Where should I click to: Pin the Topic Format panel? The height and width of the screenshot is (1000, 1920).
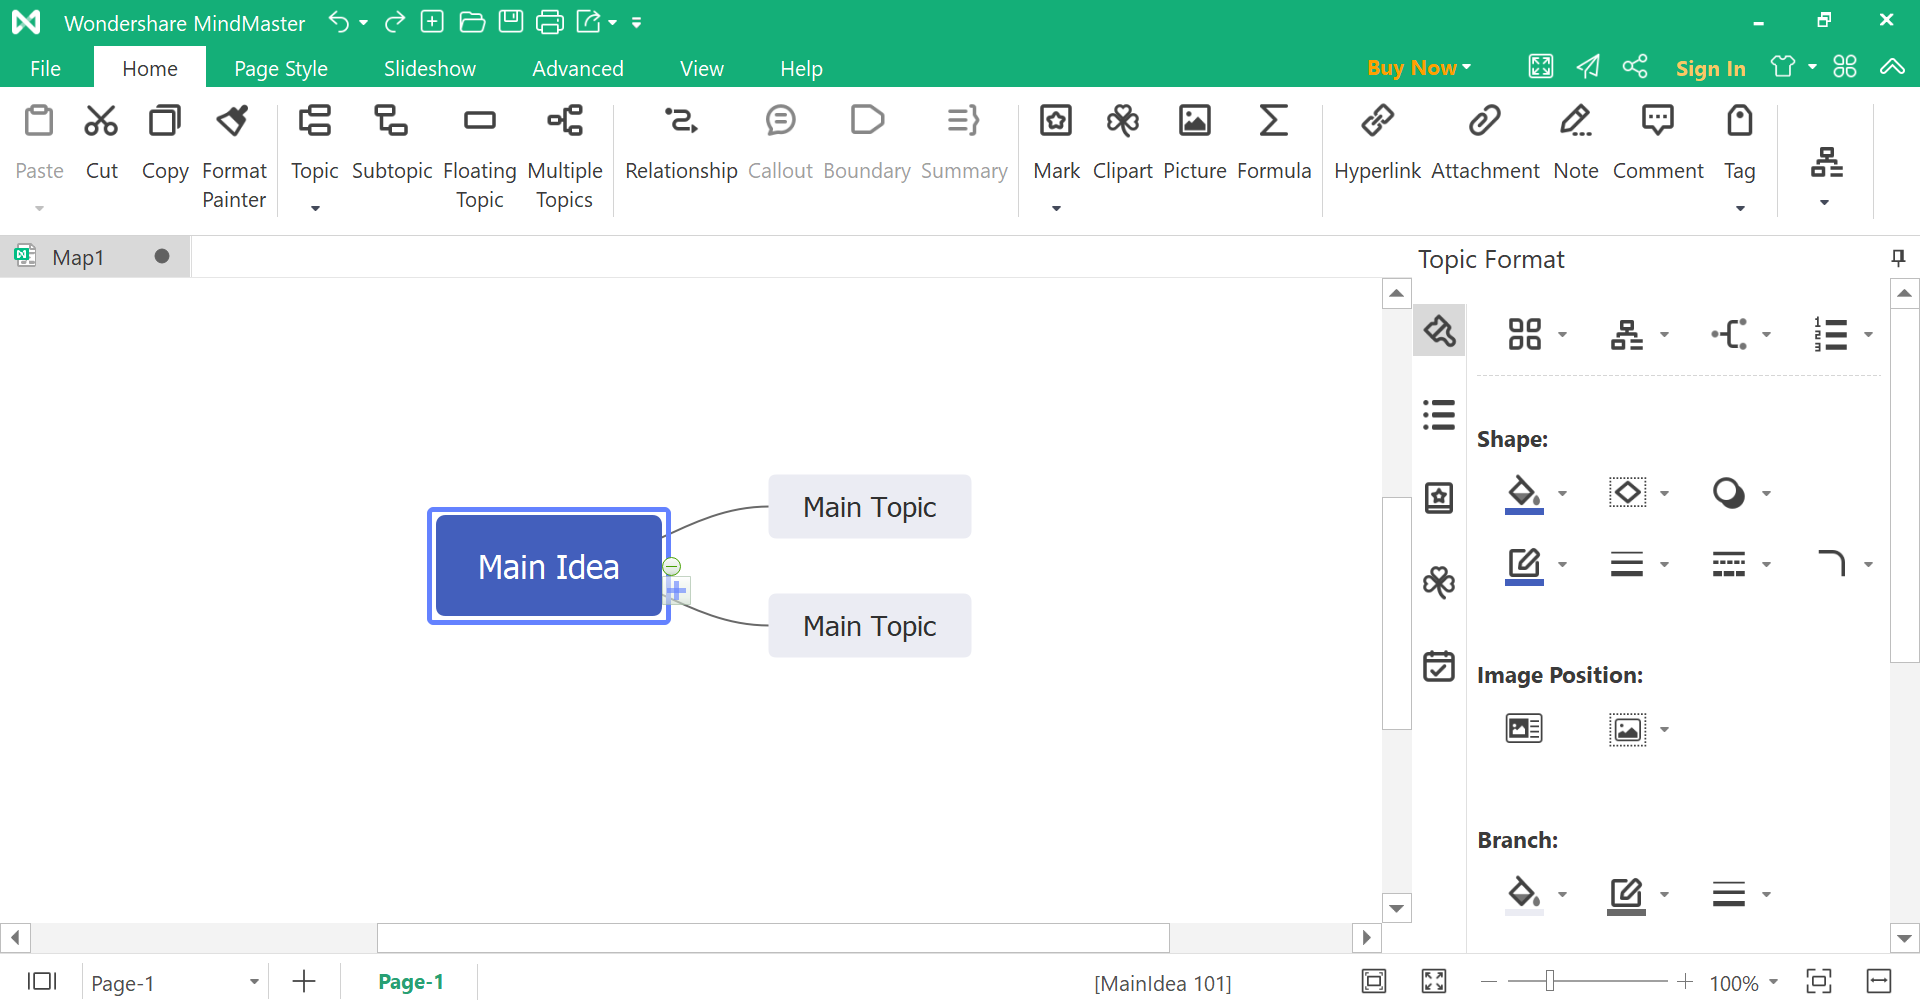click(1898, 258)
